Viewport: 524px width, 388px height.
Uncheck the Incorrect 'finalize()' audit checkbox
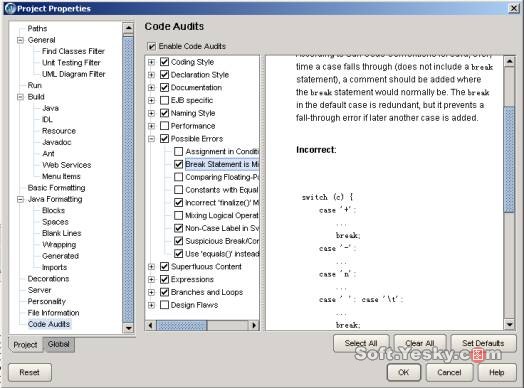click(x=179, y=203)
